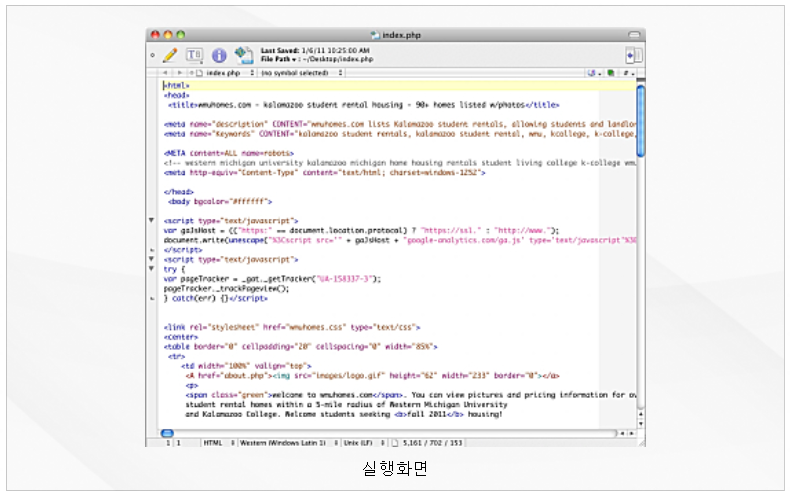Open the Text Options (T) toolbar icon
Viewport: 790px width, 495px height.
(x=194, y=54)
